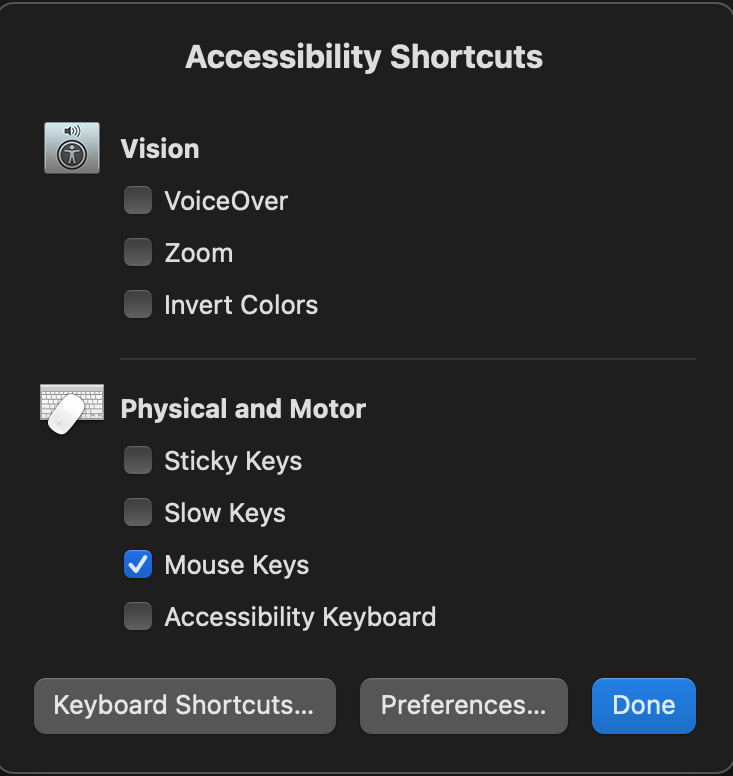Click the Vision section heading
733x776 pixels.
[x=160, y=149]
